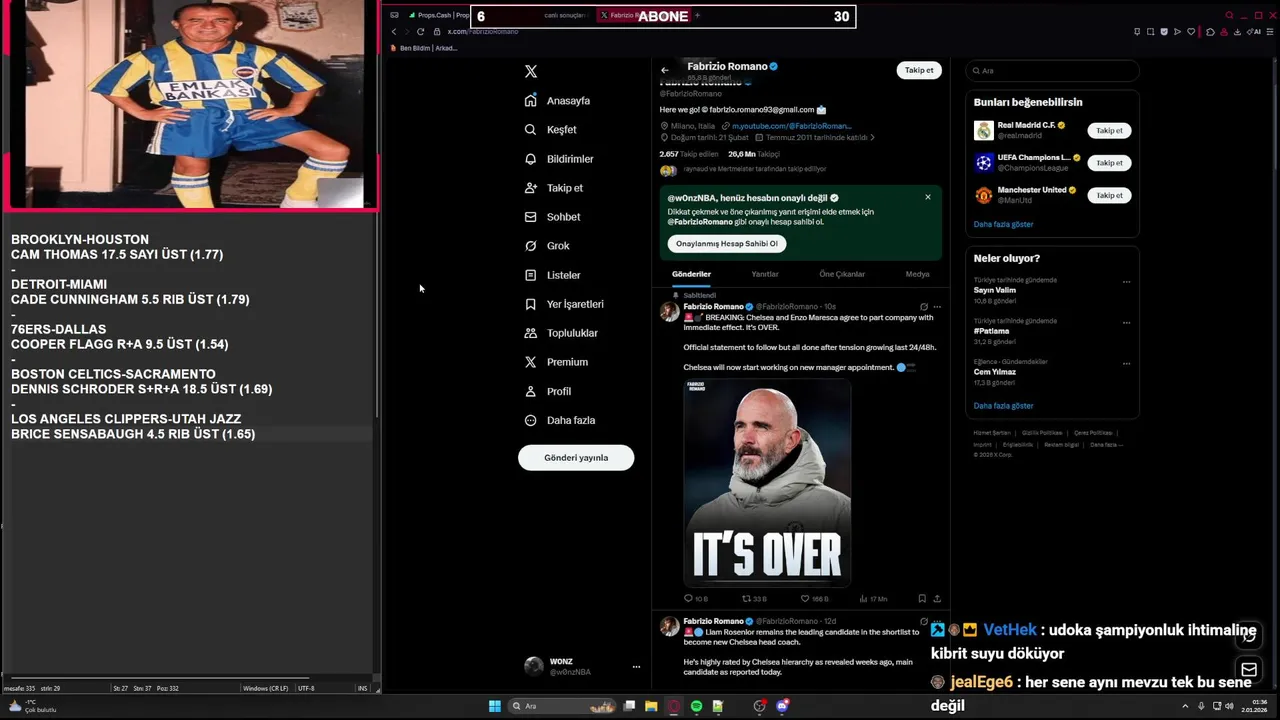Open more options on Maresca post
This screenshot has height=720, width=1280.
937,307
